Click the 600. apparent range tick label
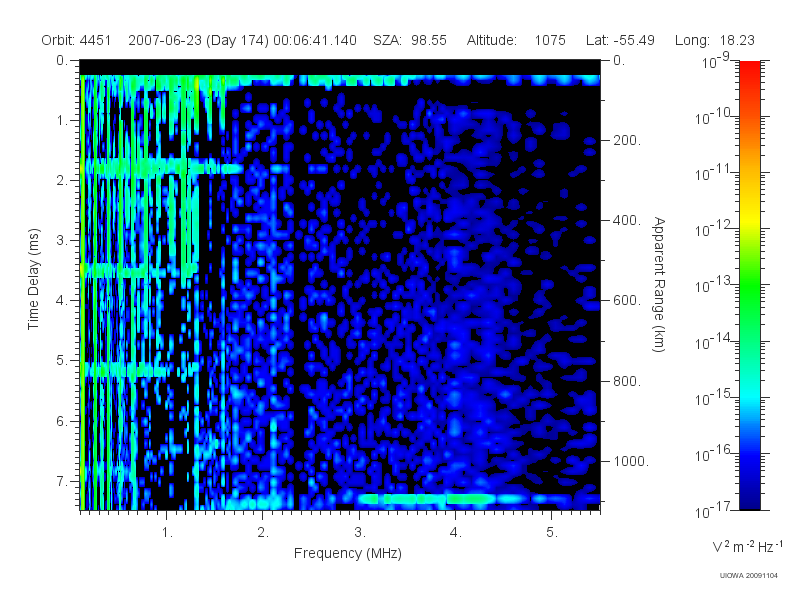Image resolution: width=800 pixels, height=600 pixels. [627, 301]
